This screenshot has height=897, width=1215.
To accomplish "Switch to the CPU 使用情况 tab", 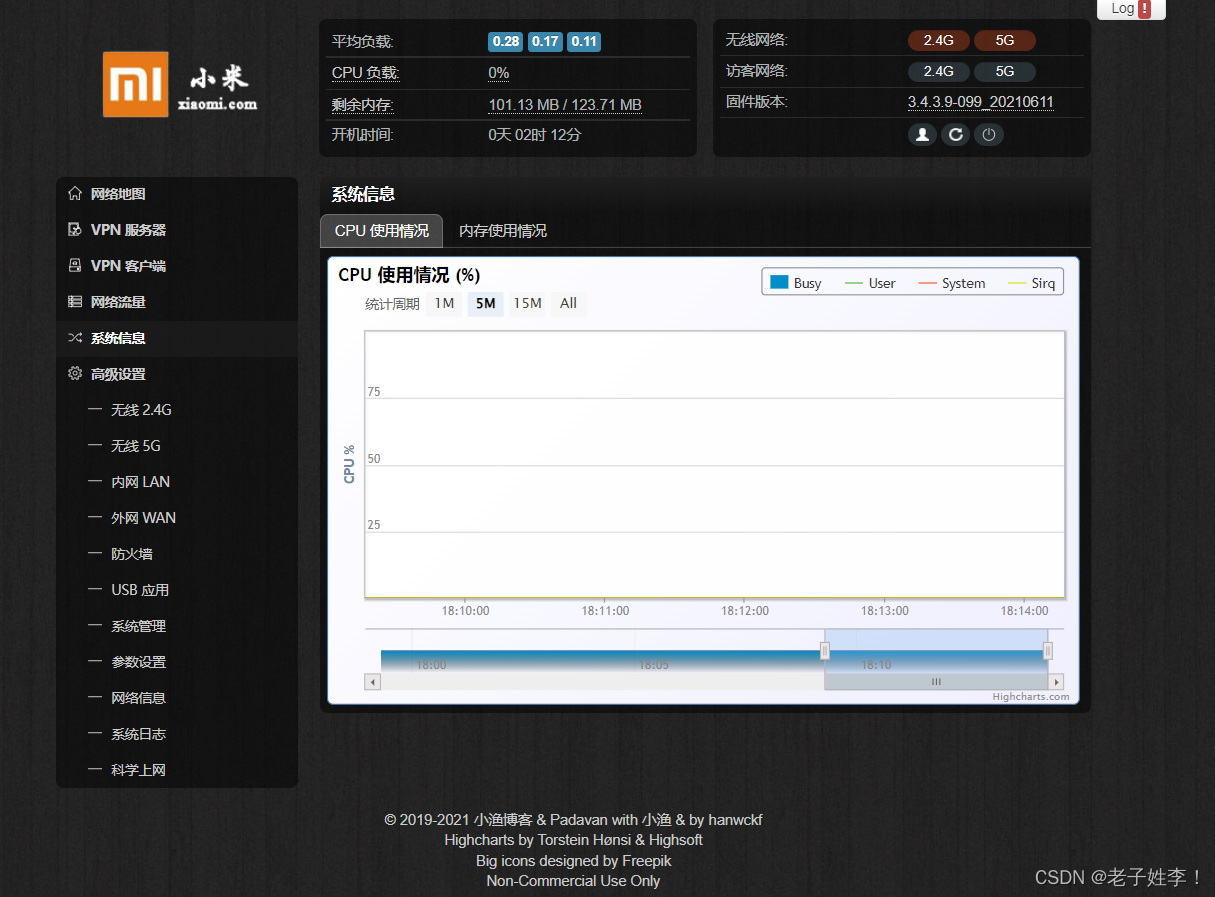I will click(381, 231).
